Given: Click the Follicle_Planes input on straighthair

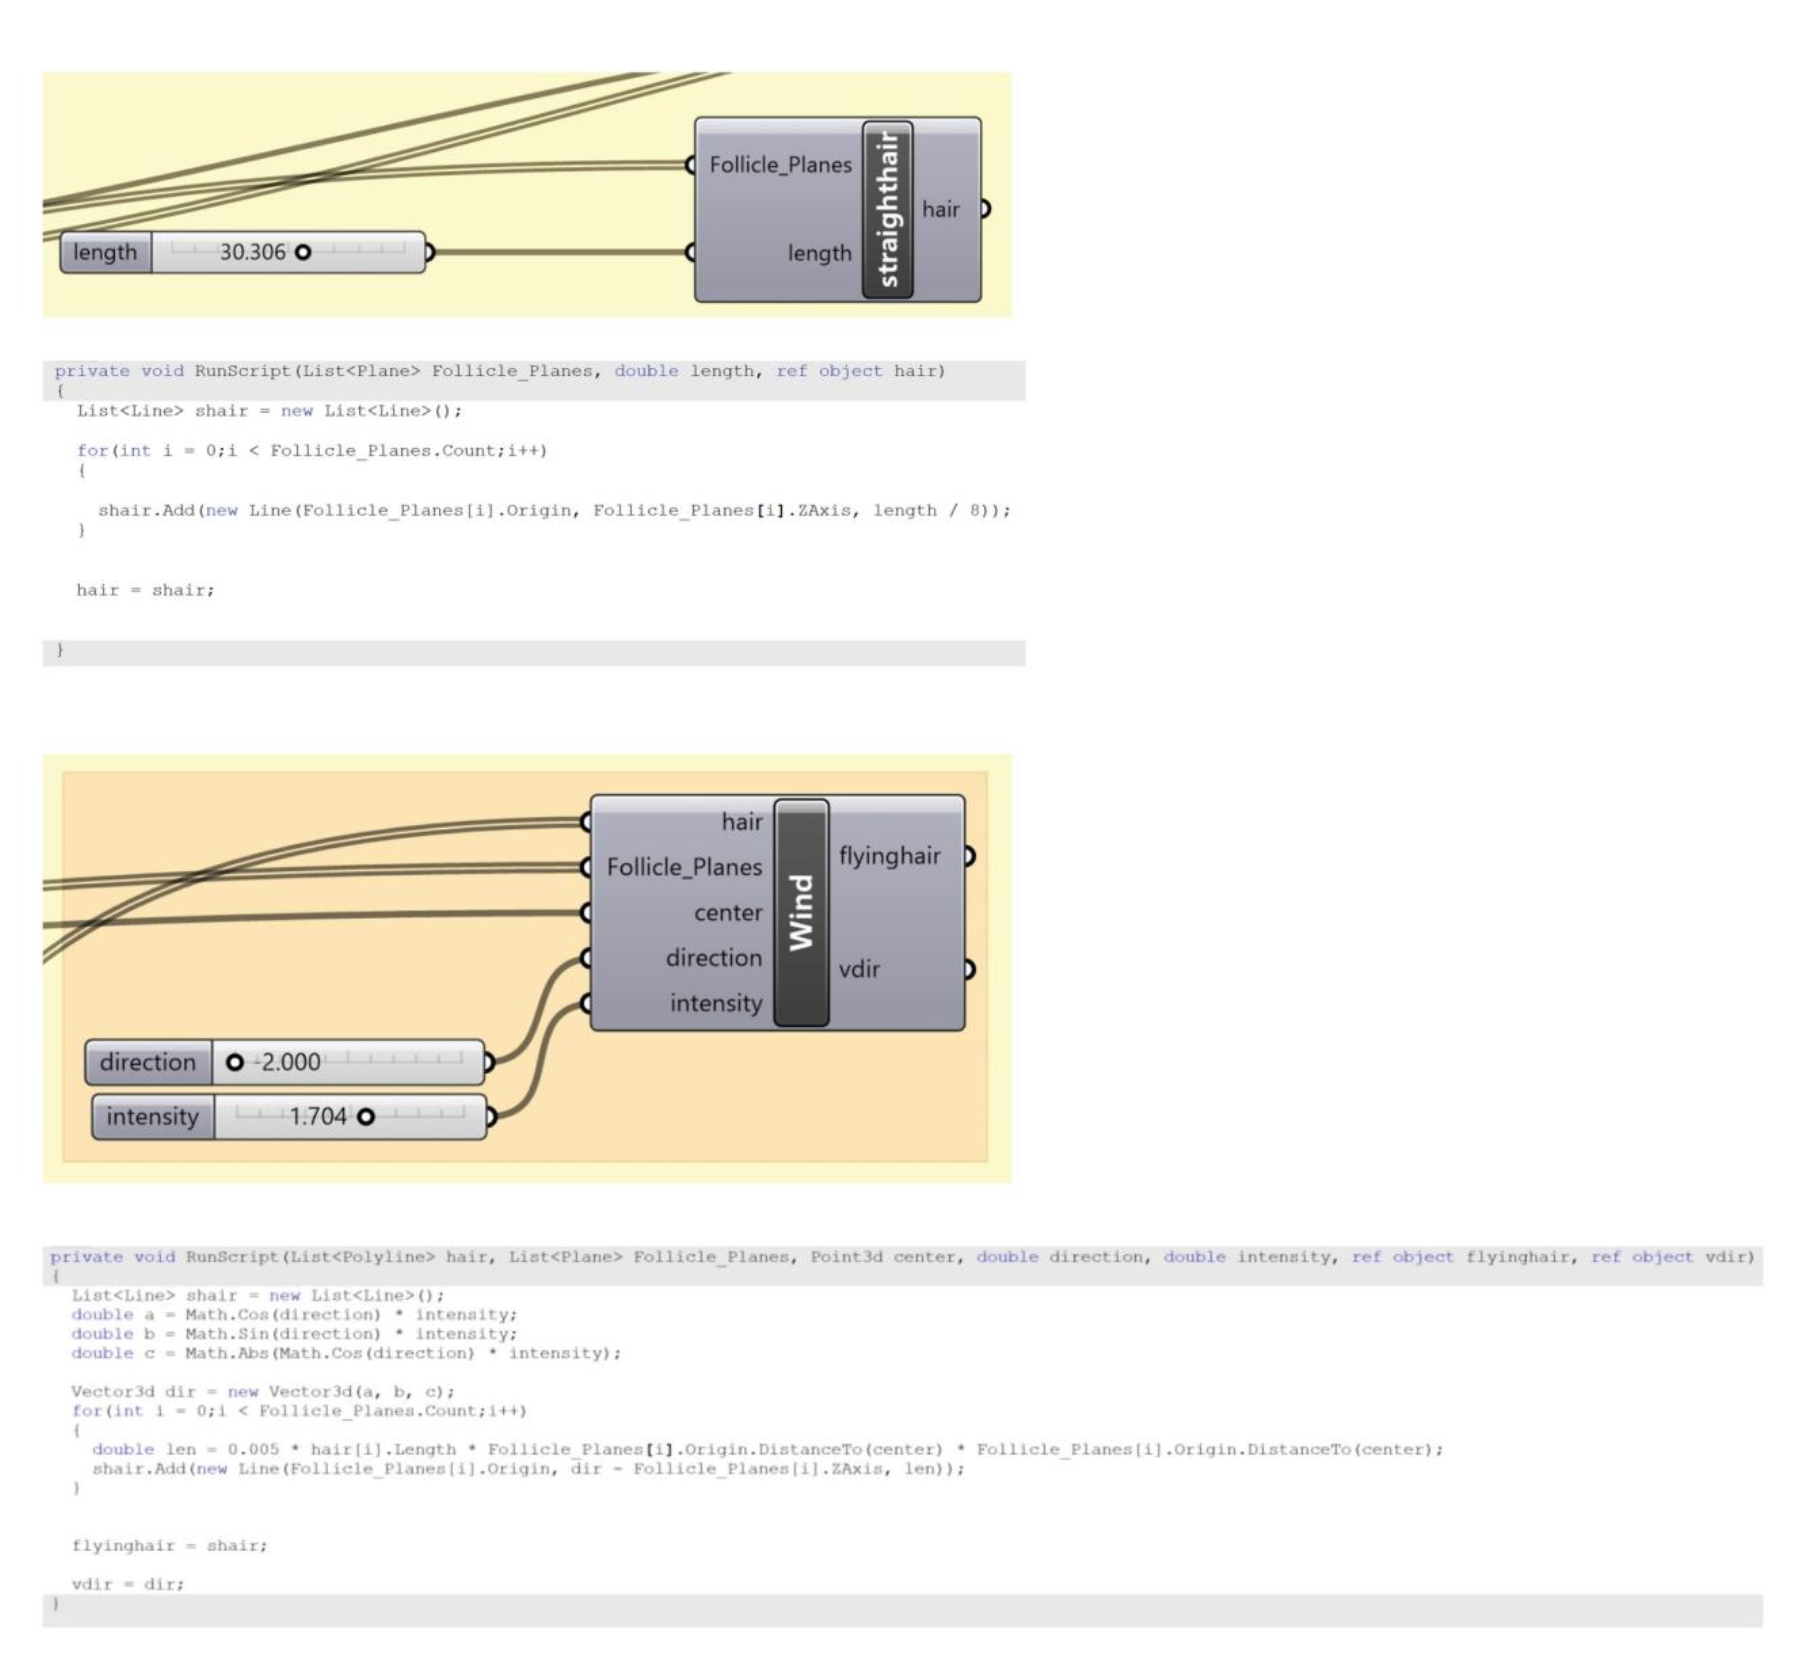Looking at the screenshot, I should [780, 165].
